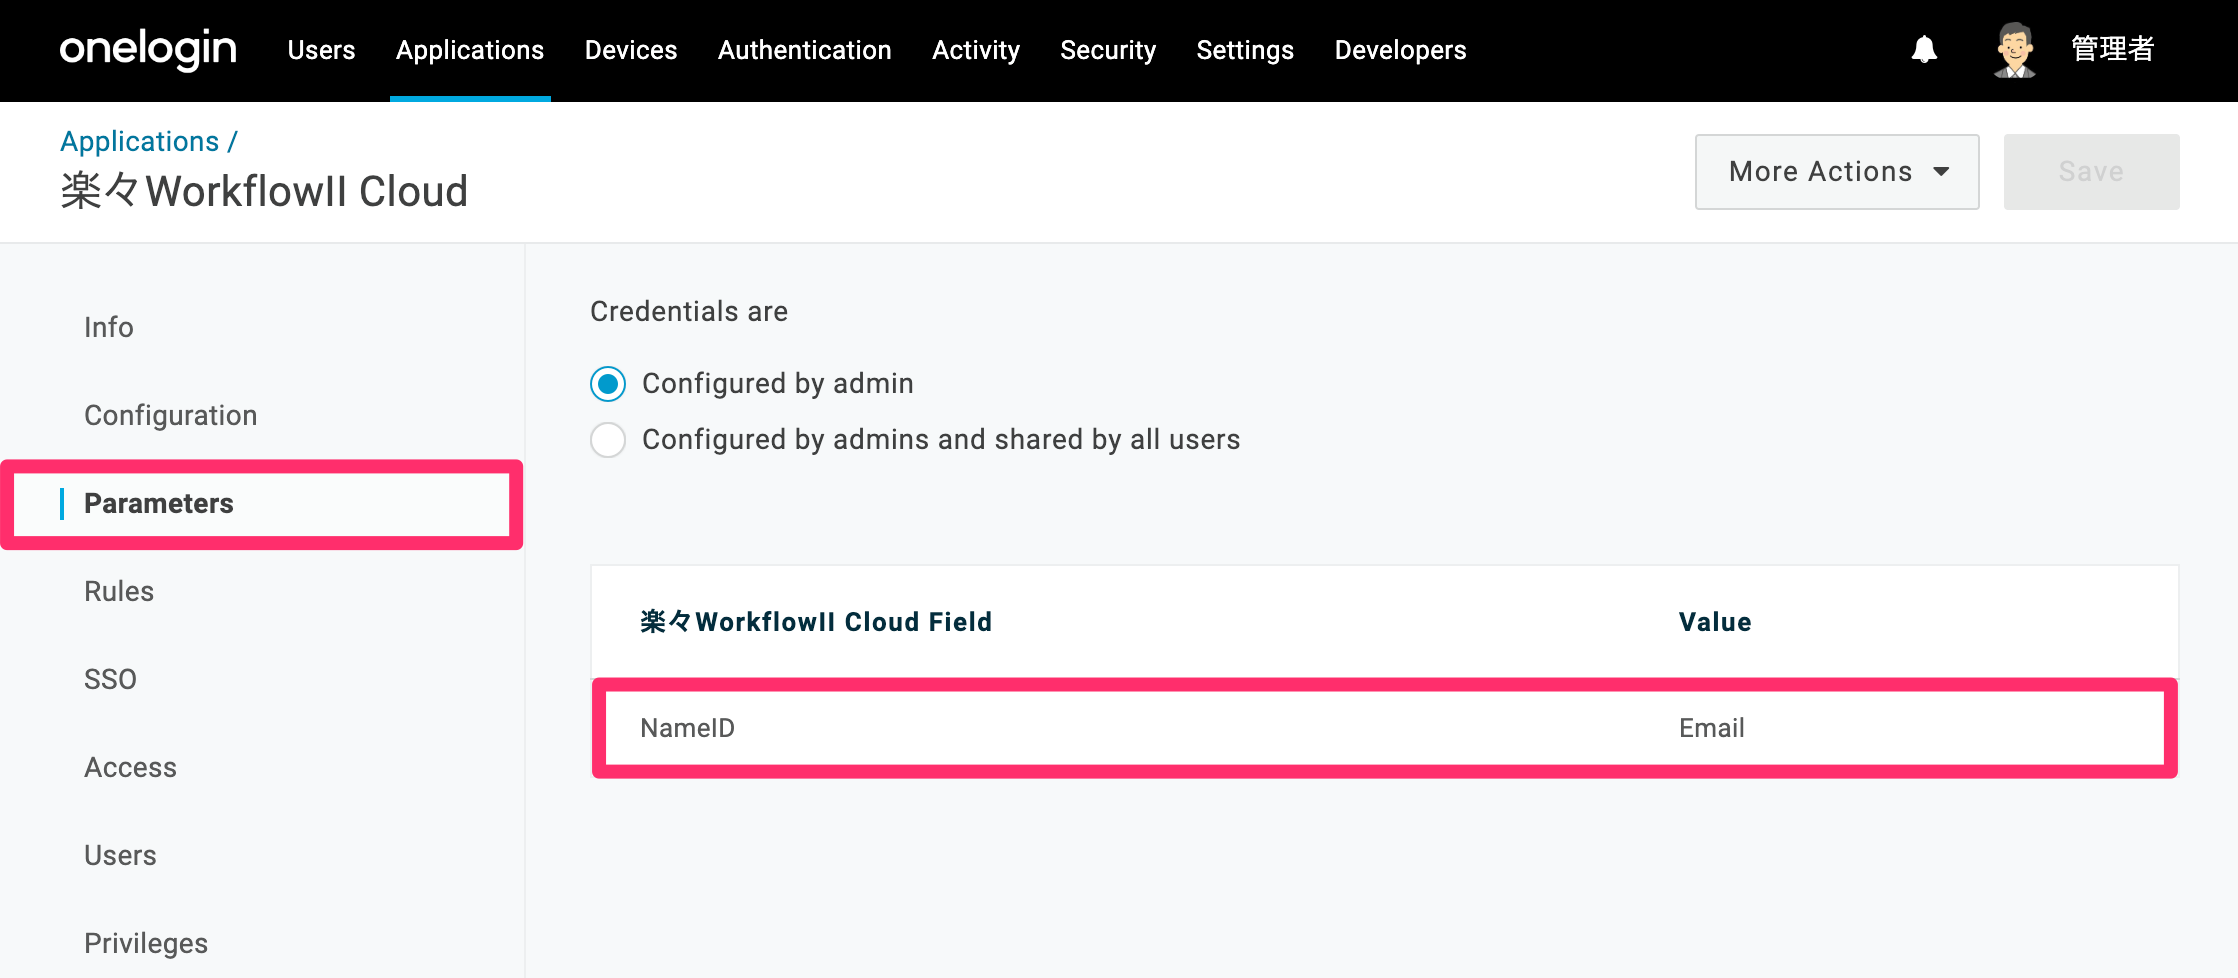The height and width of the screenshot is (978, 2238).
Task: Click the 楽々WorkflowII Cloud Field column header
Action: pyautogui.click(x=816, y=622)
